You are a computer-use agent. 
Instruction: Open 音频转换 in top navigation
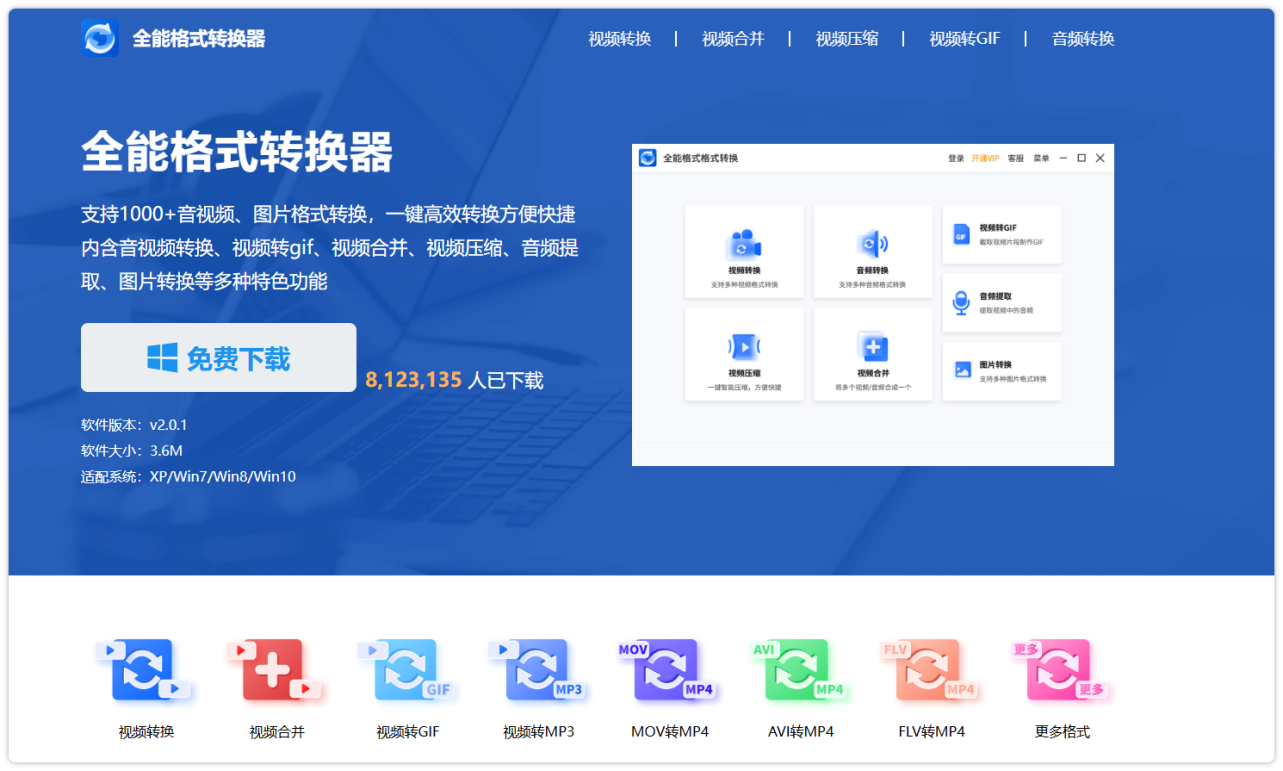tap(1082, 39)
